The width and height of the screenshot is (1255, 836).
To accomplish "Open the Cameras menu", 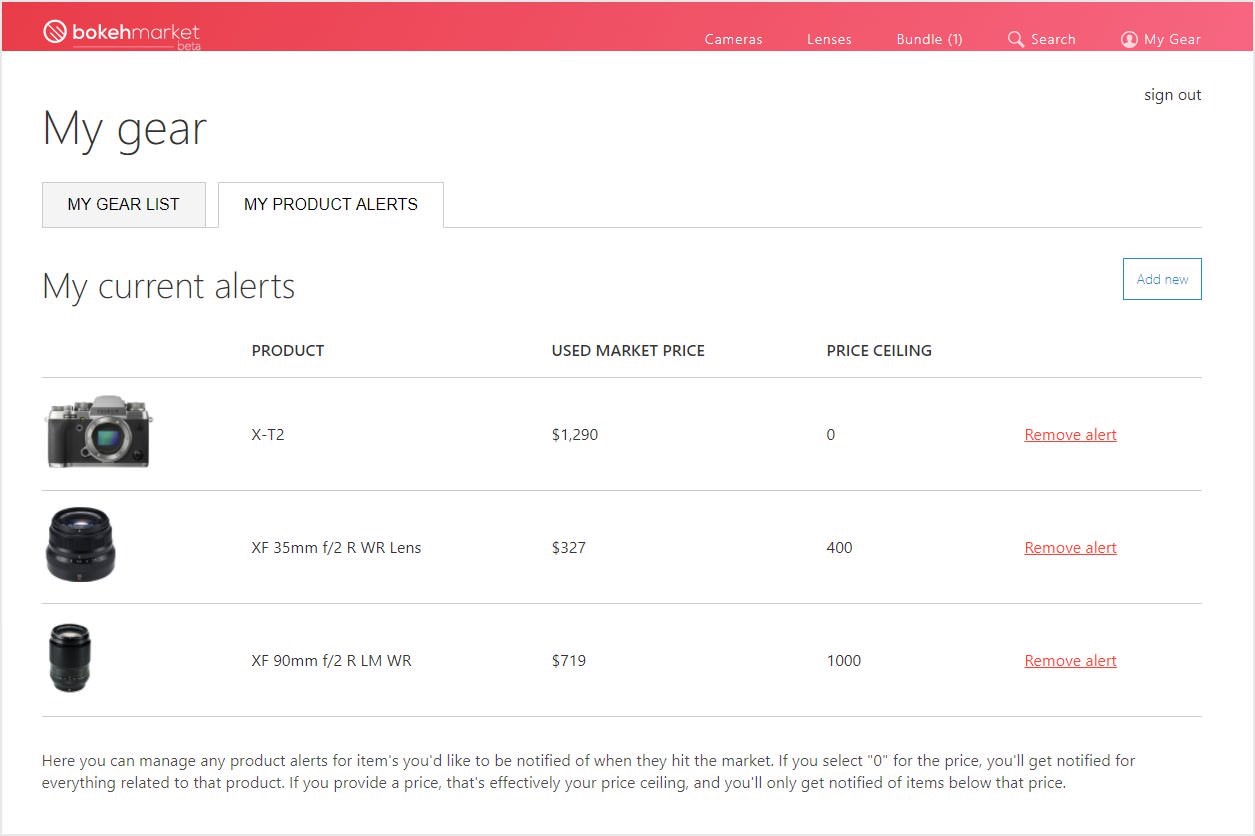I will 733,39.
